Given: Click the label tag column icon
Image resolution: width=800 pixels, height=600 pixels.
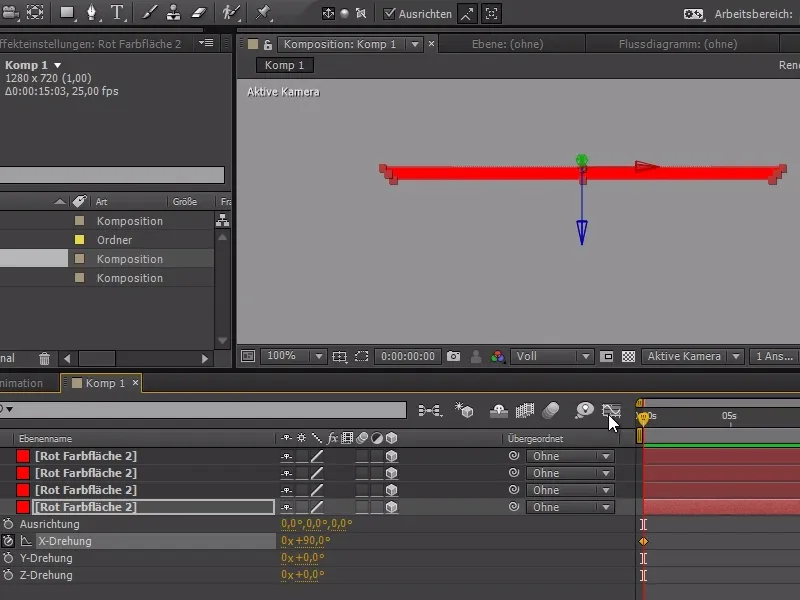Looking at the screenshot, I should 80,201.
